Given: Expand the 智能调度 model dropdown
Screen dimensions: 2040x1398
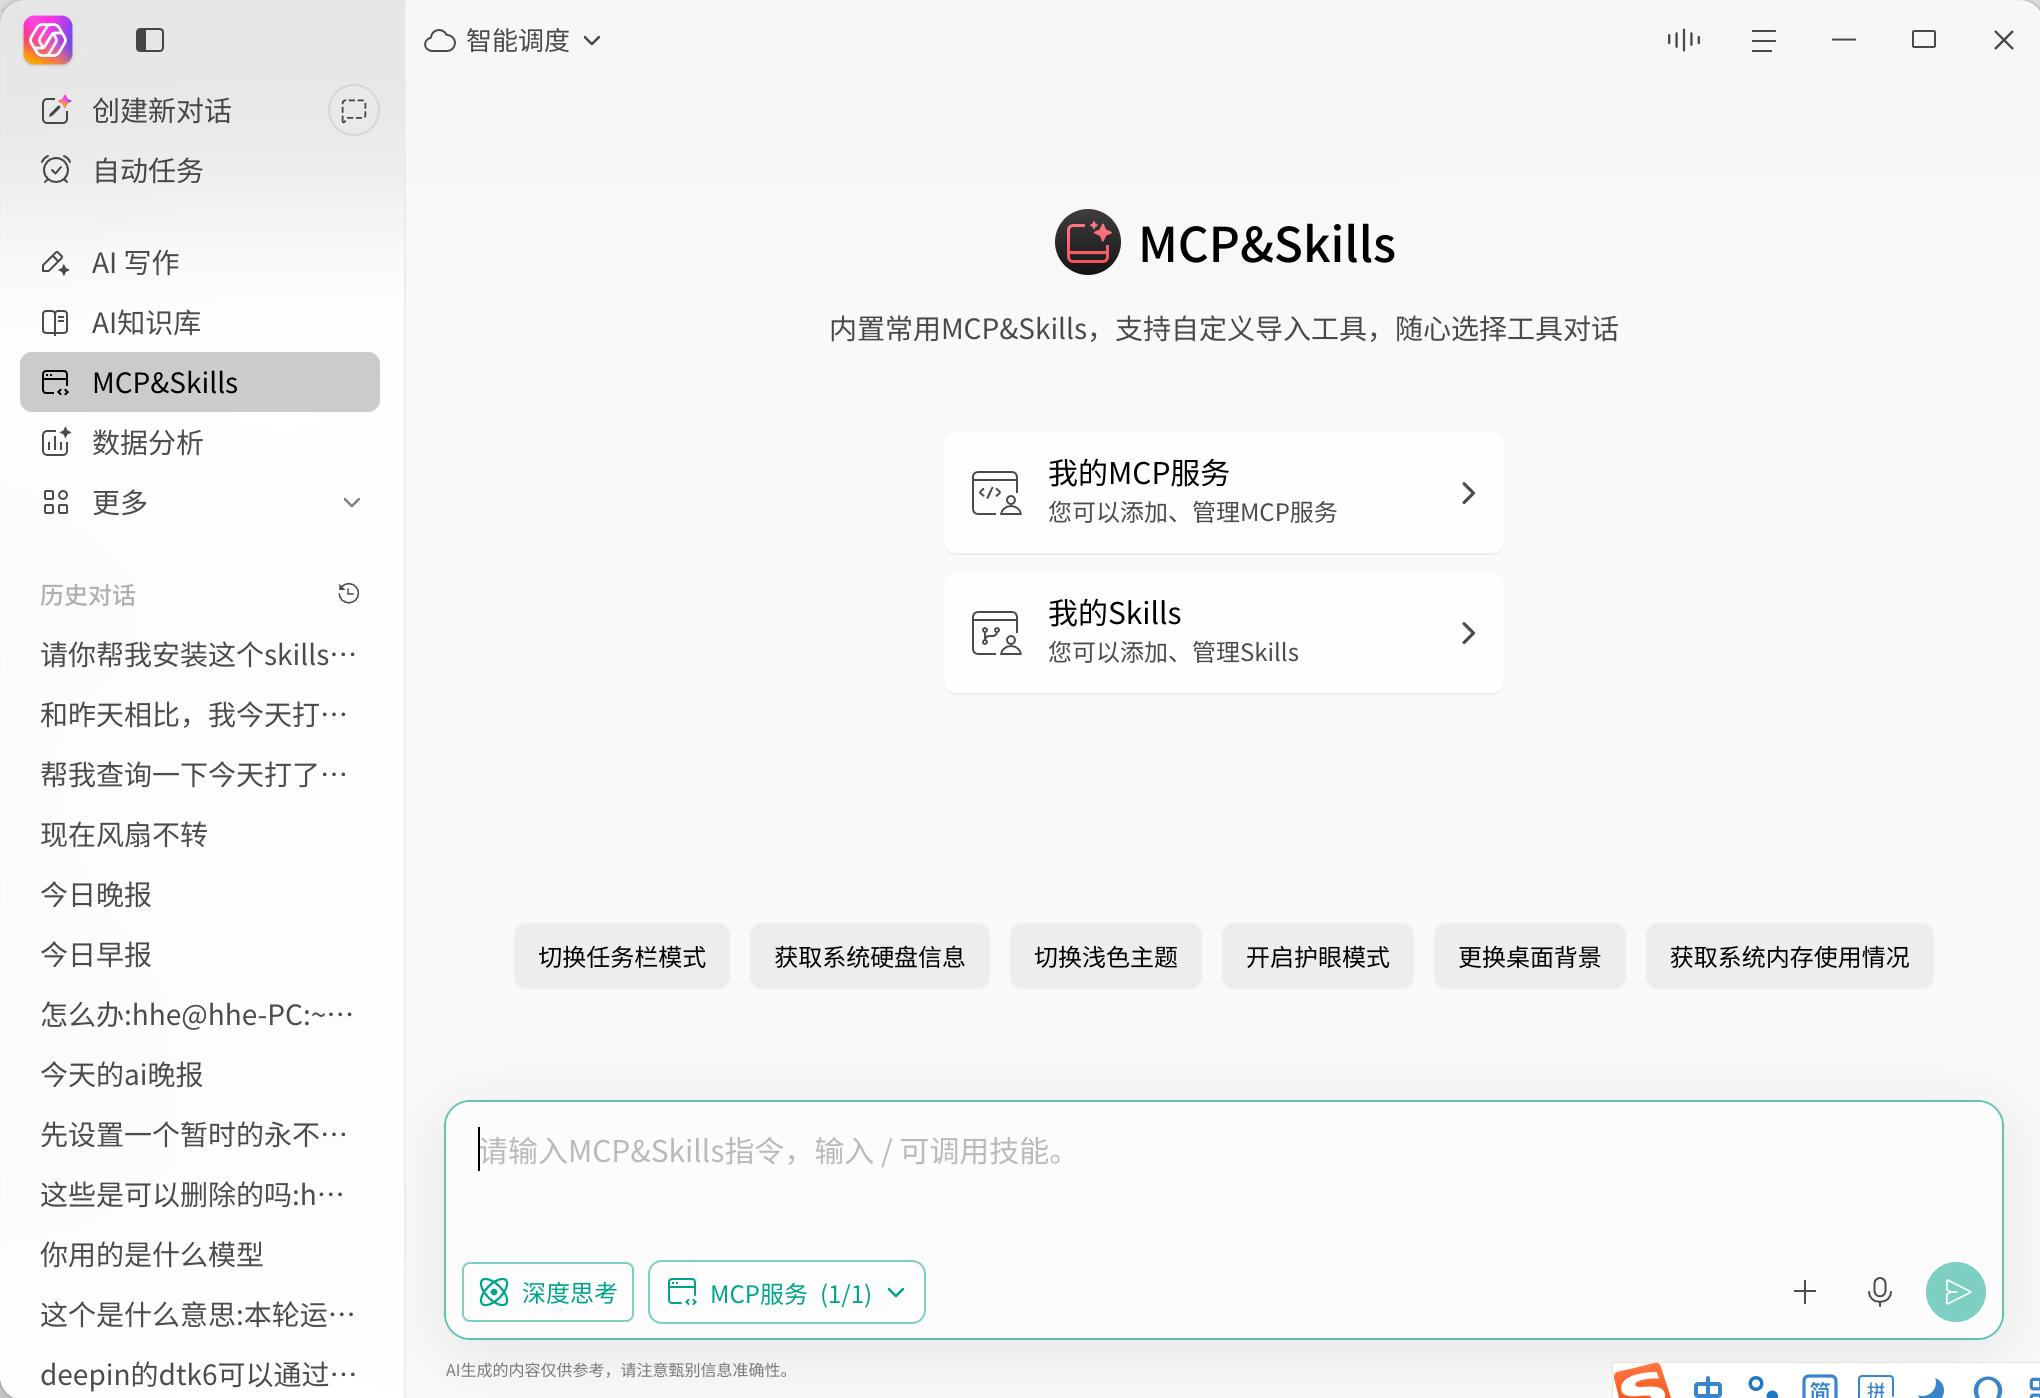Looking at the screenshot, I should click(x=513, y=40).
